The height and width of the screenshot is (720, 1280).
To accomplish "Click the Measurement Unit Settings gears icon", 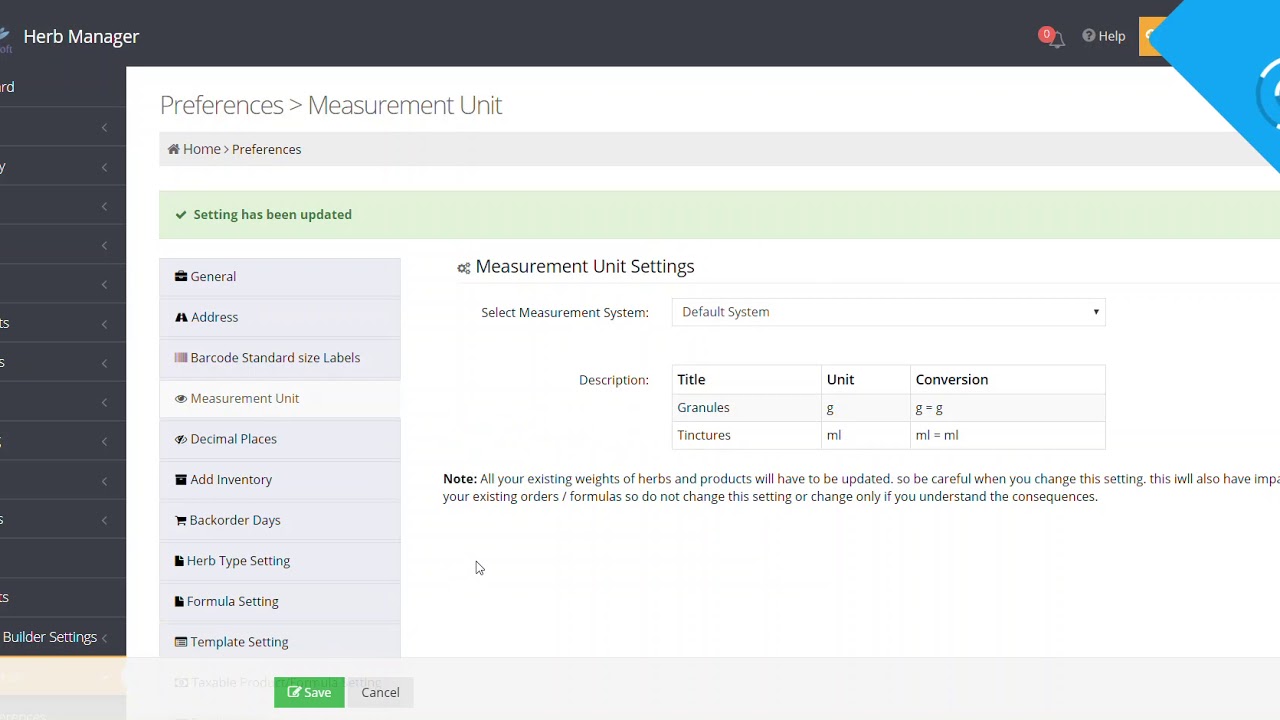I will coord(463,268).
